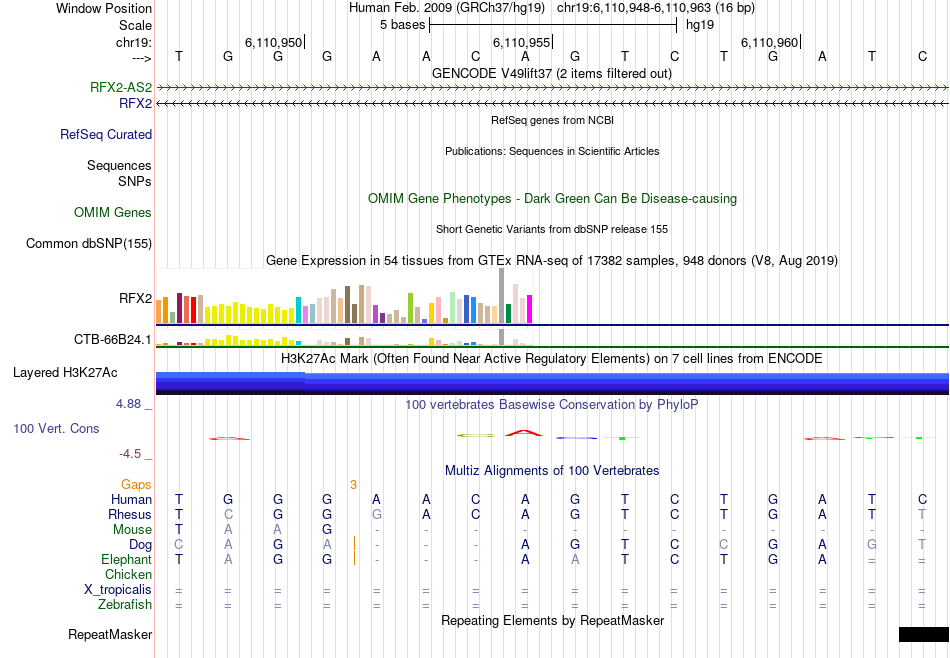950x658 pixels.
Task: Click the SNPs track label
Action: click(135, 181)
